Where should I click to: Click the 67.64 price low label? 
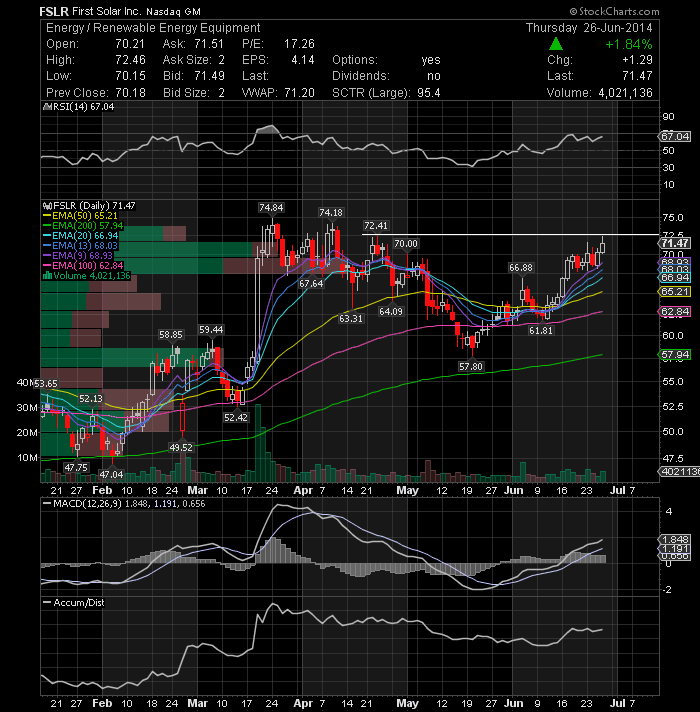pyautogui.click(x=311, y=284)
